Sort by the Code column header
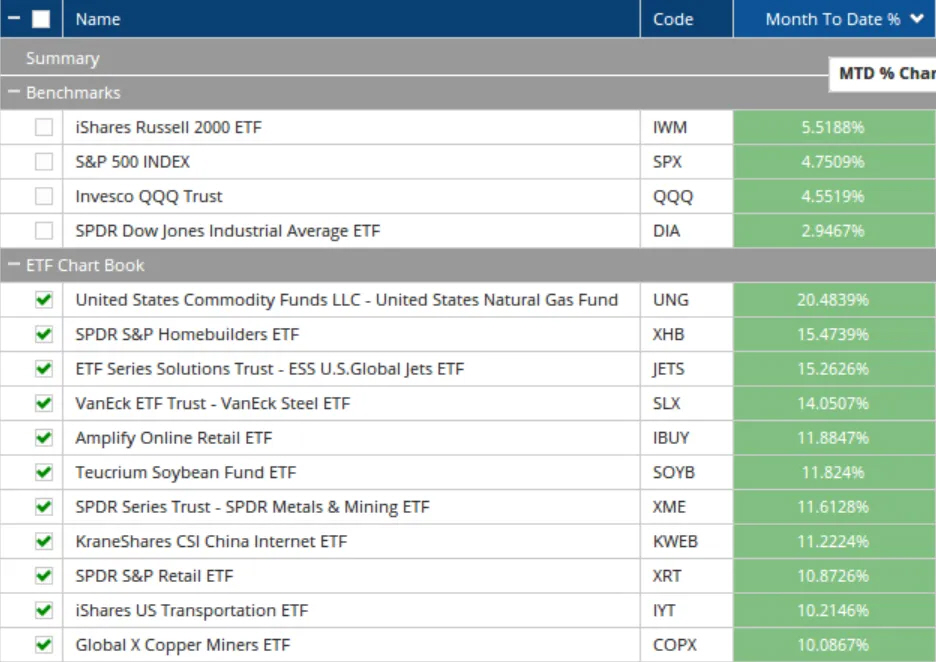Image resolution: width=936 pixels, height=662 pixels. click(673, 19)
